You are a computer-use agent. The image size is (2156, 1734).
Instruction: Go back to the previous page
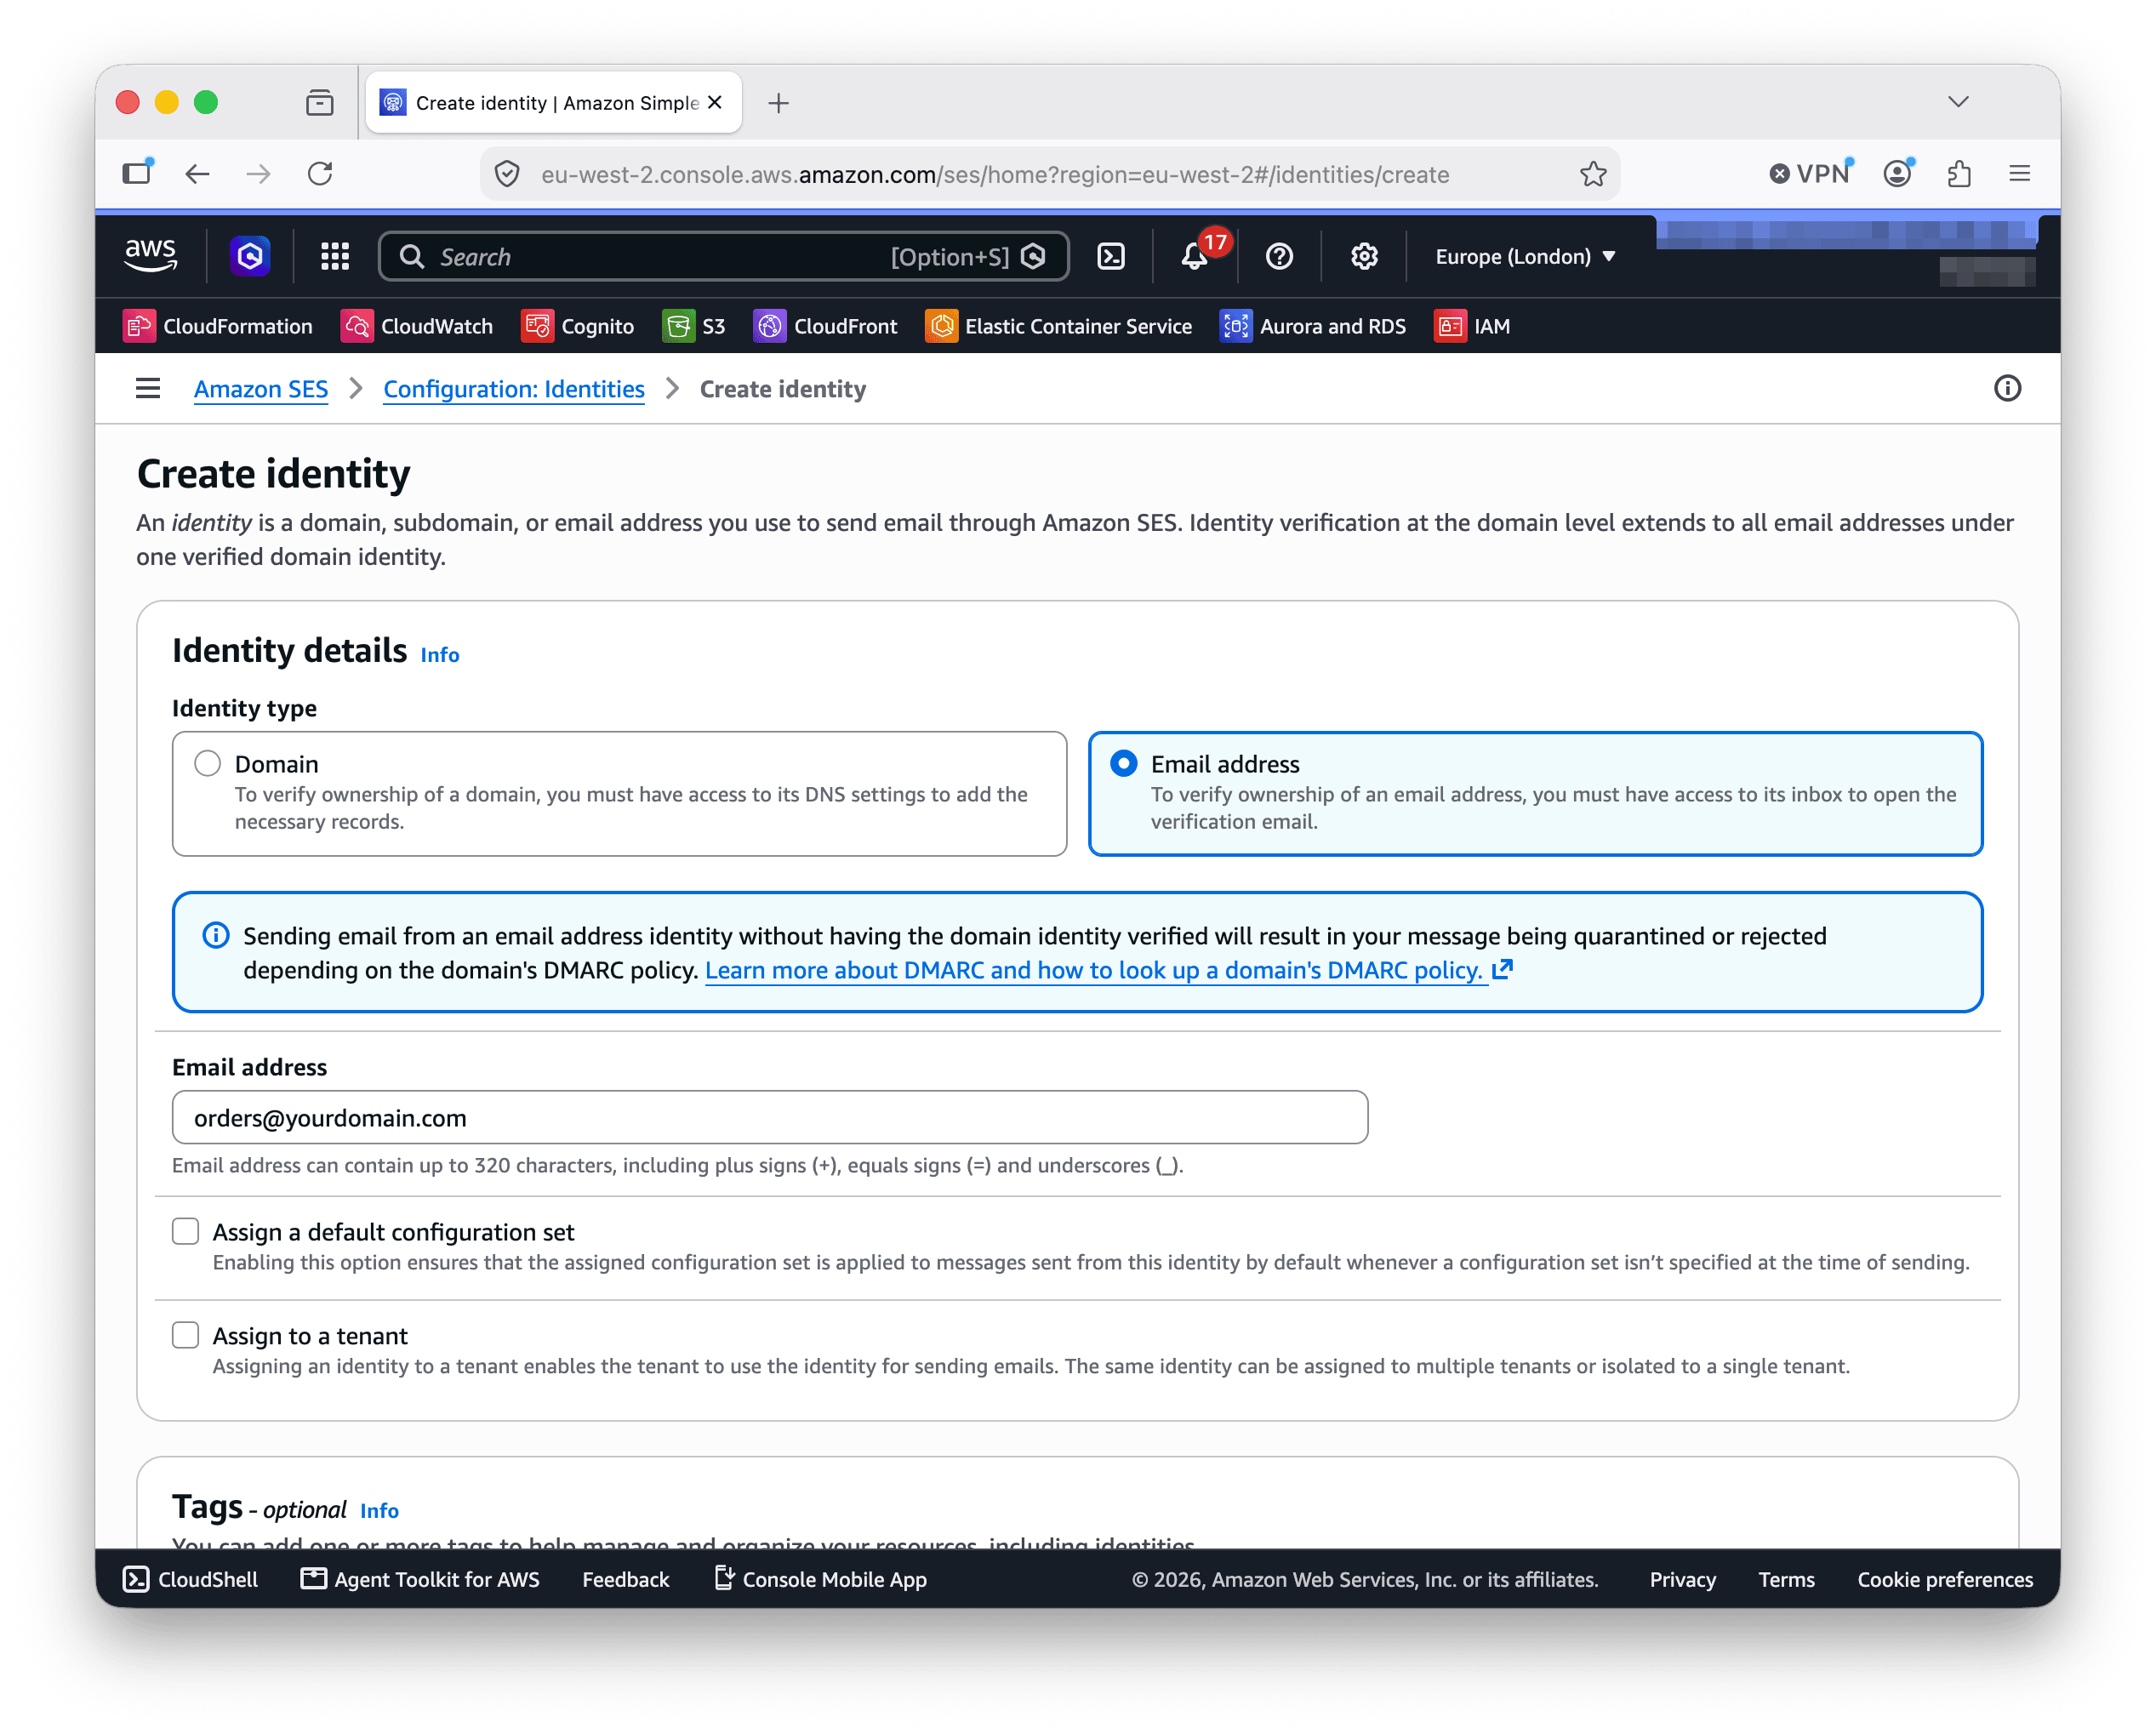[198, 174]
